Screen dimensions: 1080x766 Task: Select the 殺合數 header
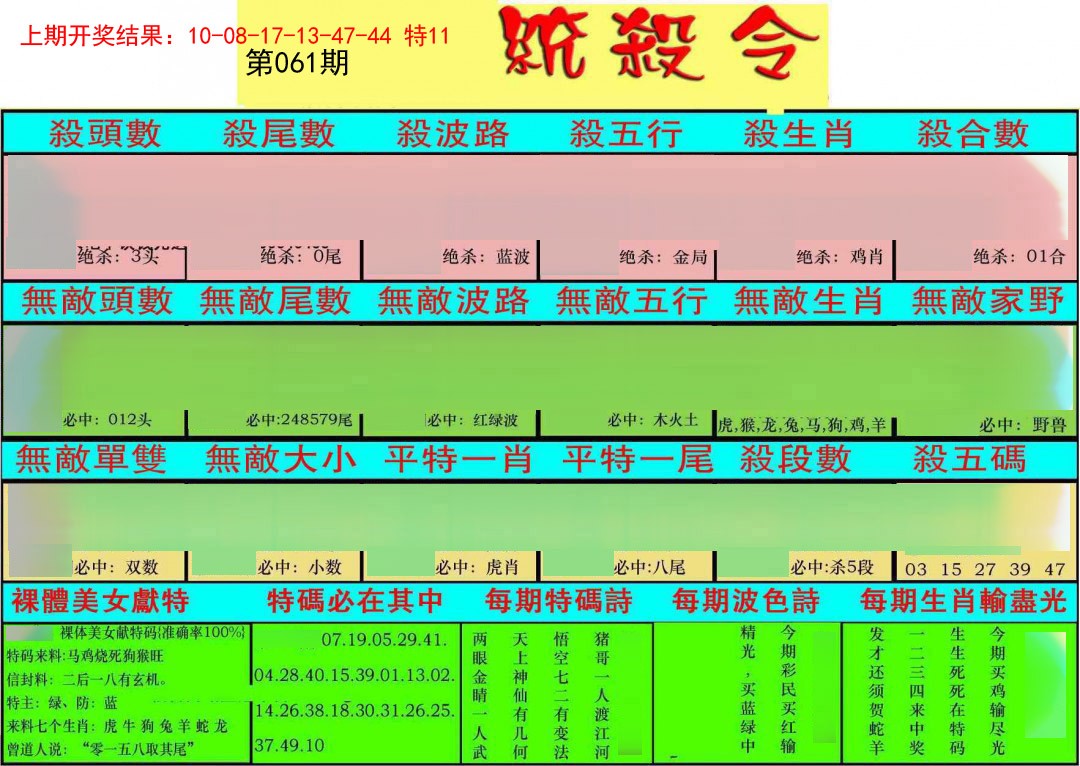coord(972,134)
